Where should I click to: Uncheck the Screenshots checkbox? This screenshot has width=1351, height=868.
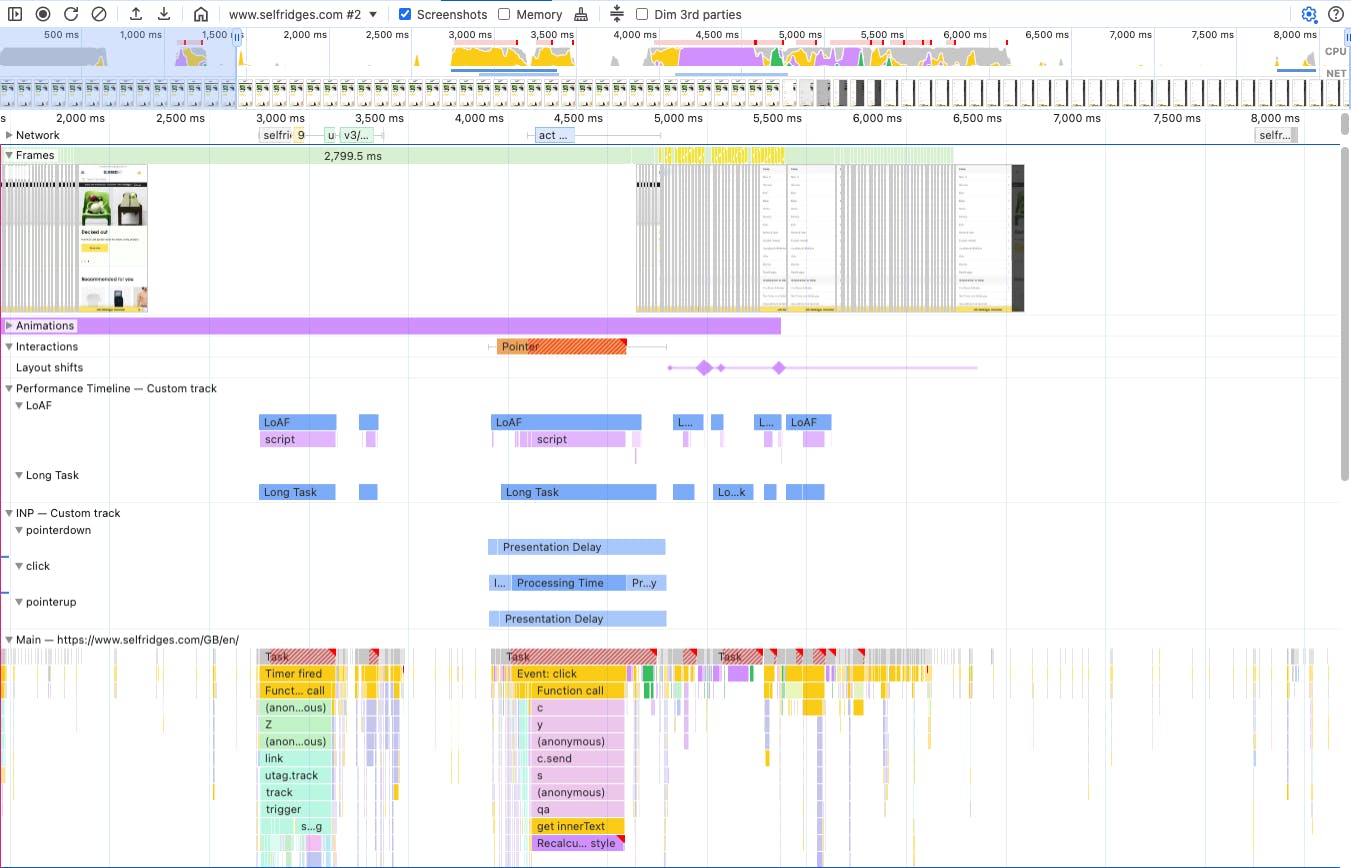404,14
